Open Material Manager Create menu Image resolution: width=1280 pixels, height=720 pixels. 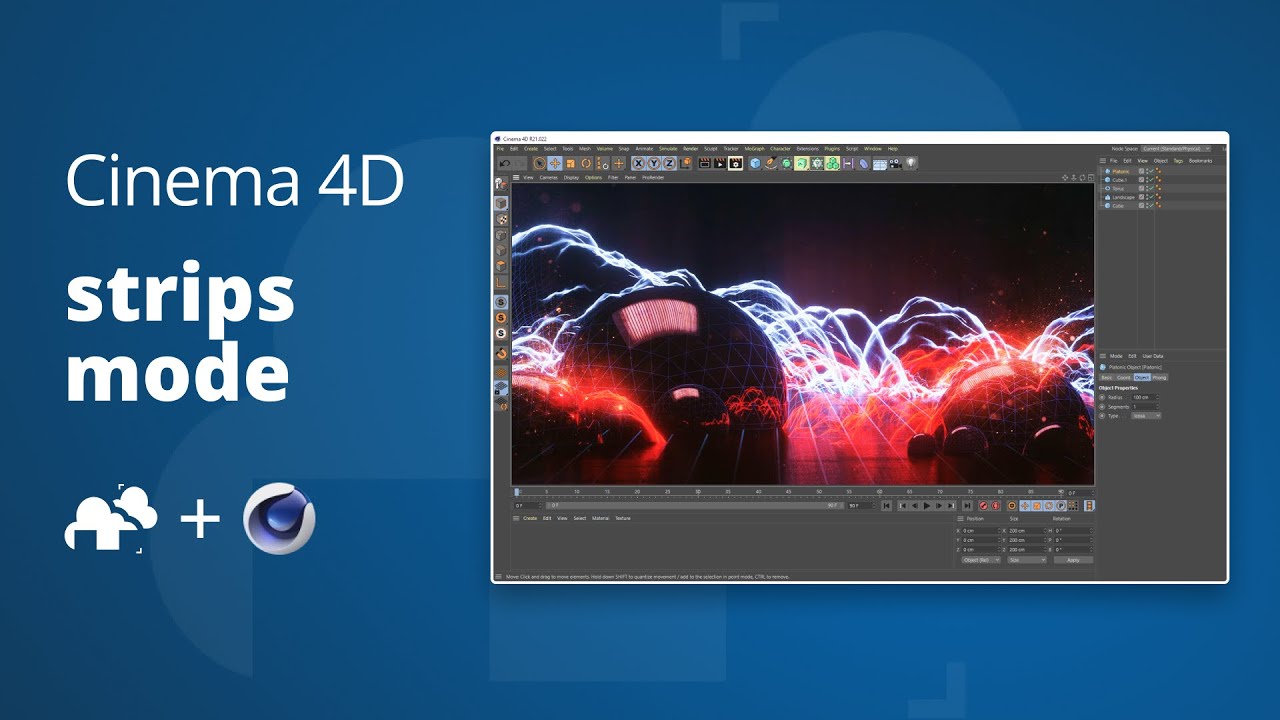pos(530,518)
